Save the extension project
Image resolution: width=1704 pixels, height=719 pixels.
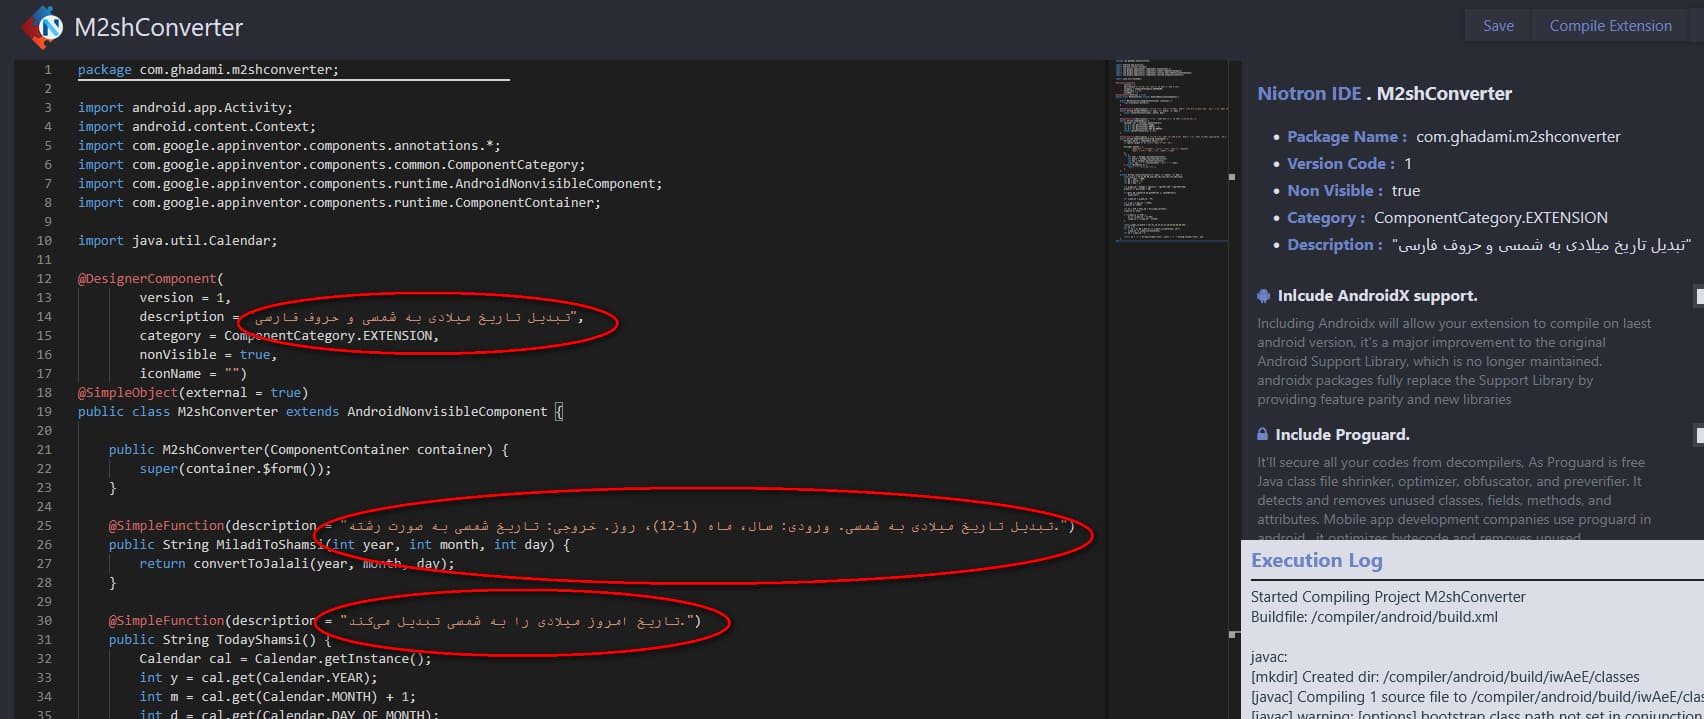click(x=1498, y=26)
